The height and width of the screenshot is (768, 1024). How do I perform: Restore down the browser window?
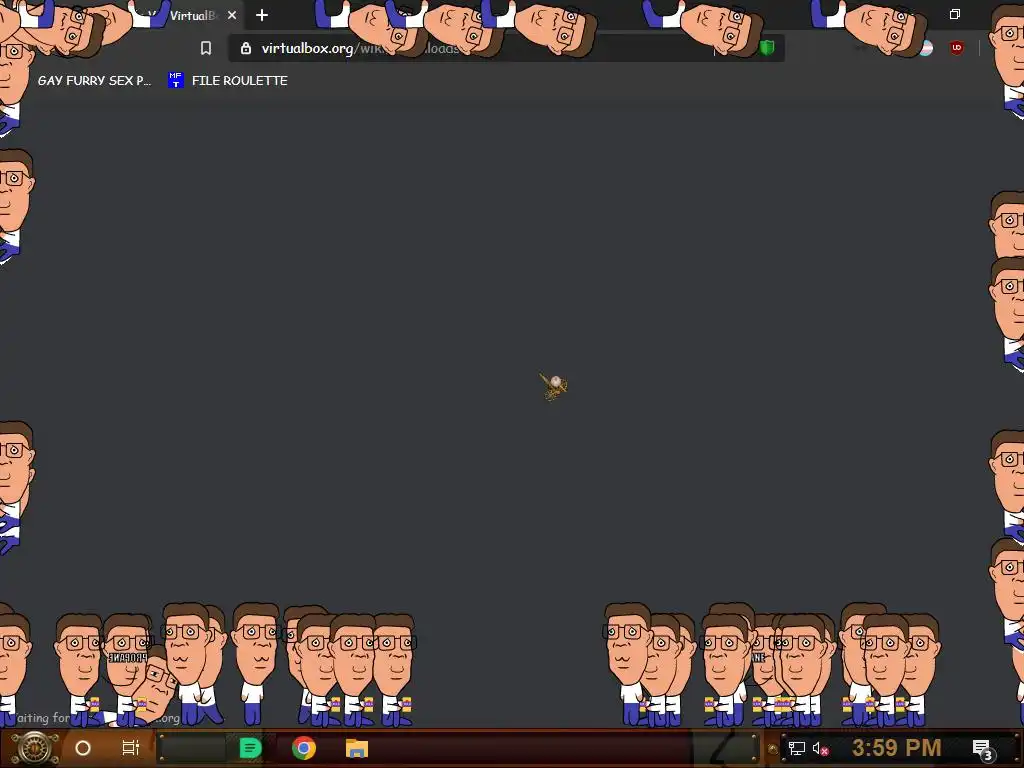955,14
